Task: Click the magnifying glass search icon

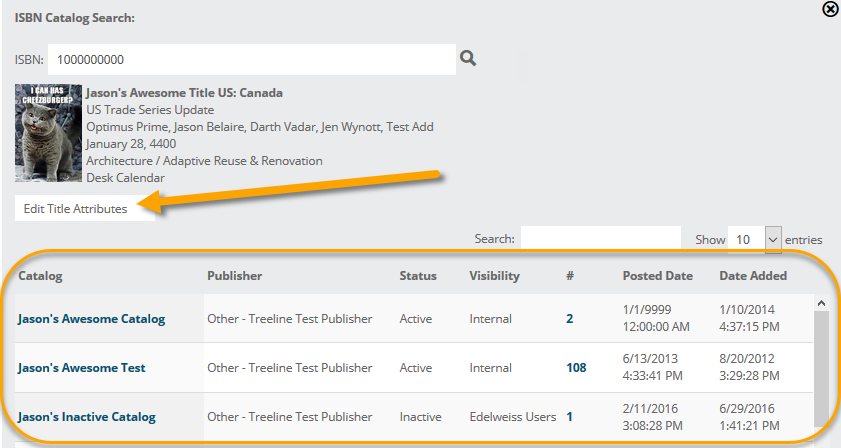Action: [x=467, y=59]
